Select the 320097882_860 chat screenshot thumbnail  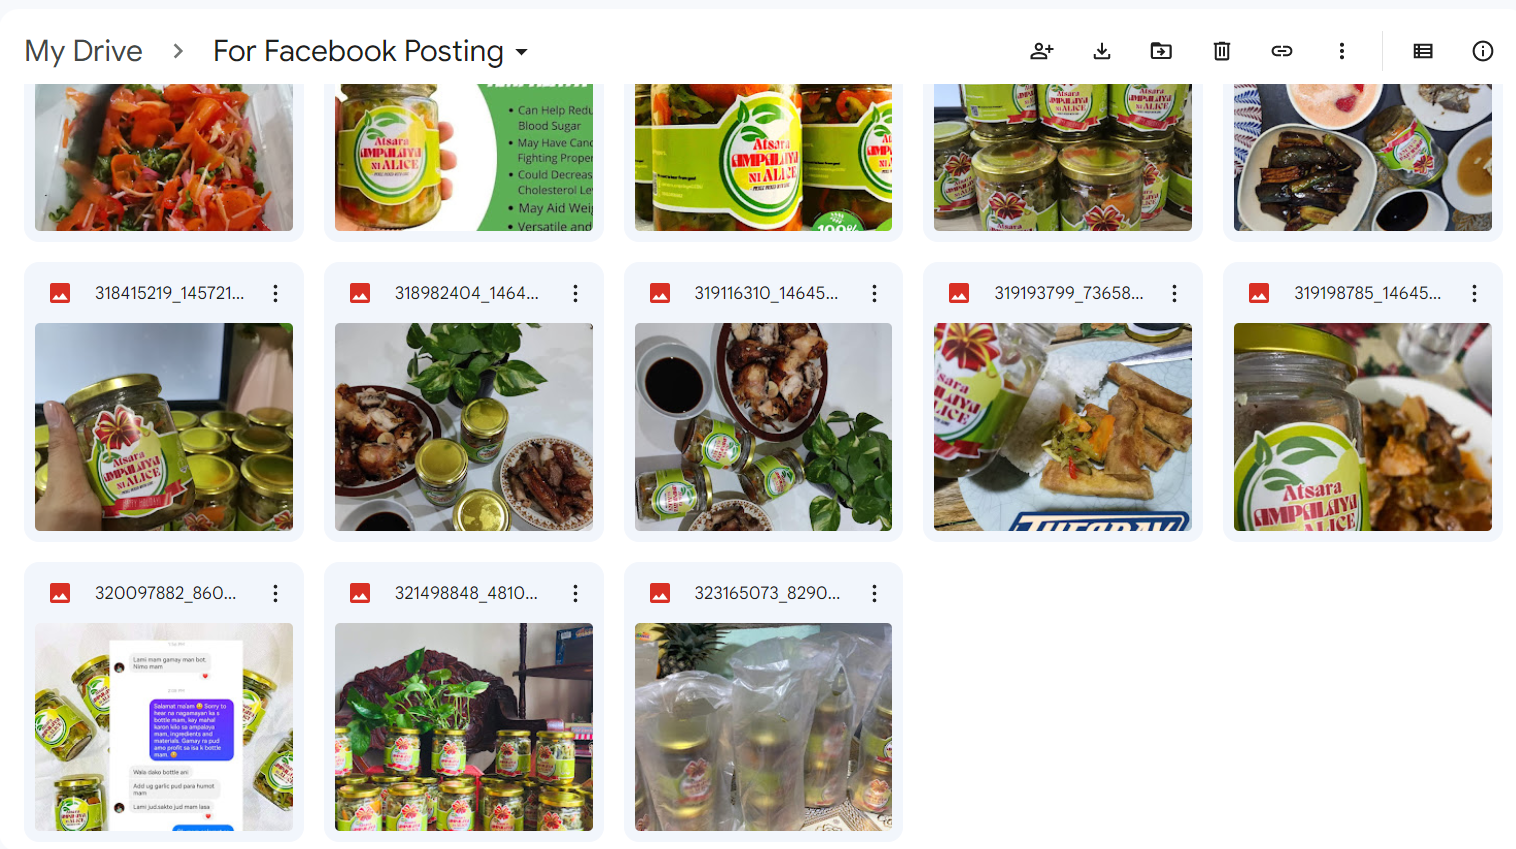coord(164,727)
